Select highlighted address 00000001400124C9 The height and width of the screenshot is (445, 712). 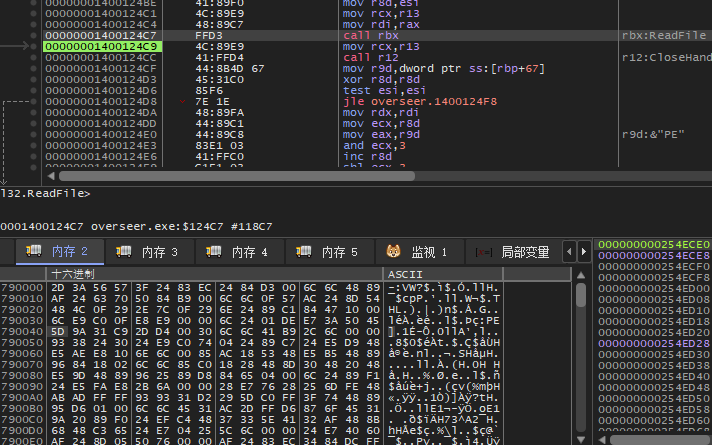coord(102,46)
